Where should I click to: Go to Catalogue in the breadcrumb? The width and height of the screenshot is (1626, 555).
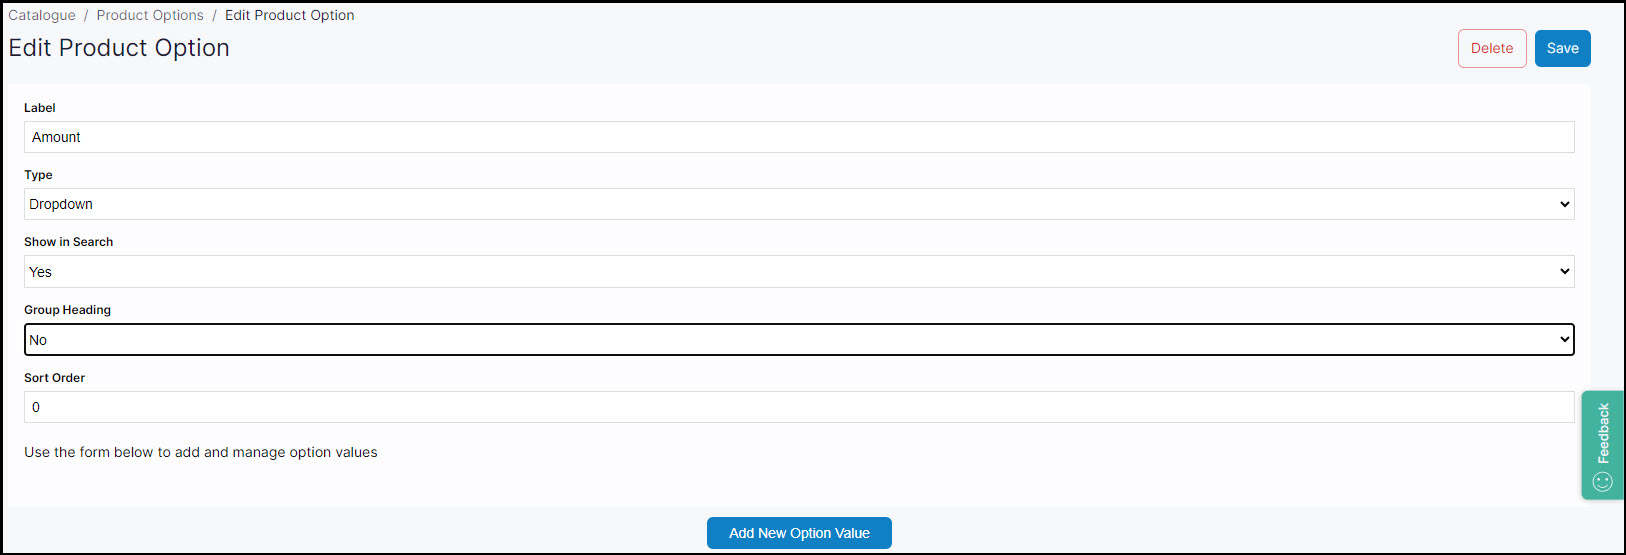click(x=42, y=15)
